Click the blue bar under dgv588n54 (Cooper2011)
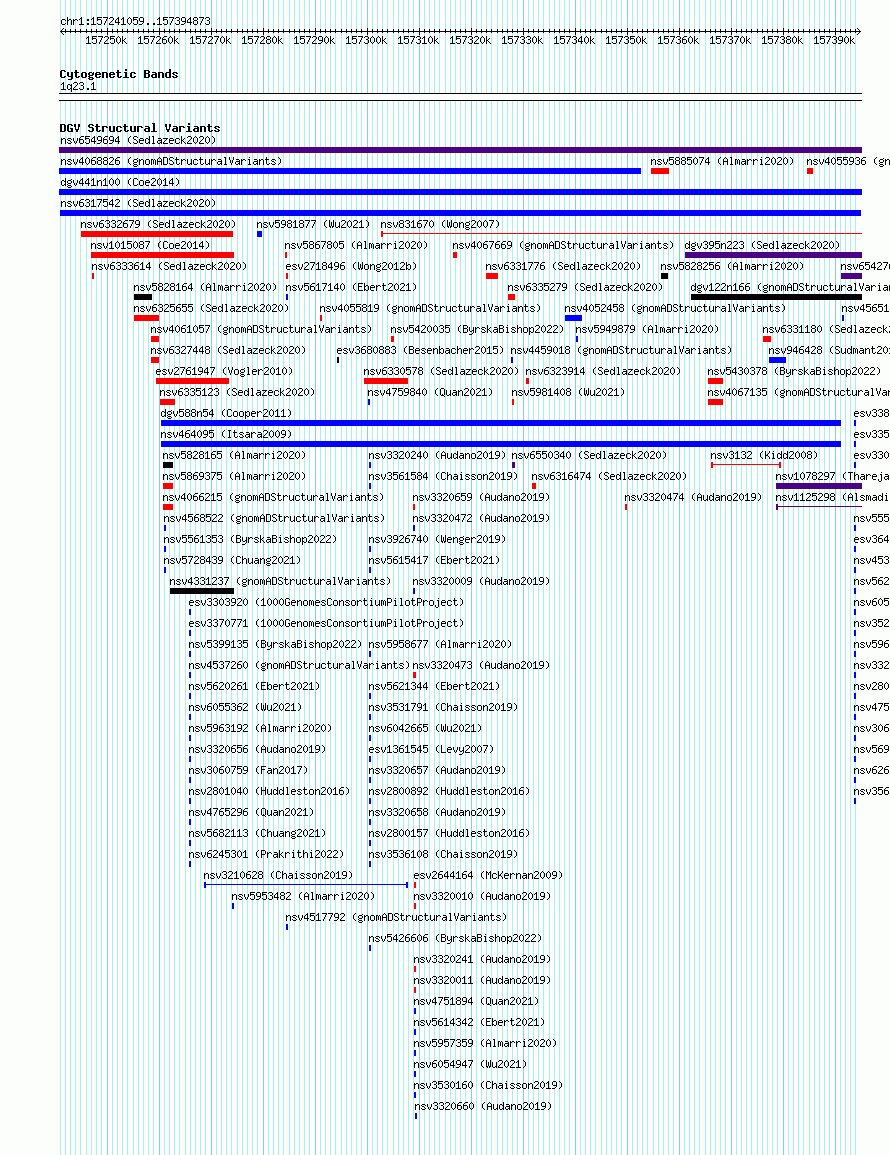 (501, 423)
